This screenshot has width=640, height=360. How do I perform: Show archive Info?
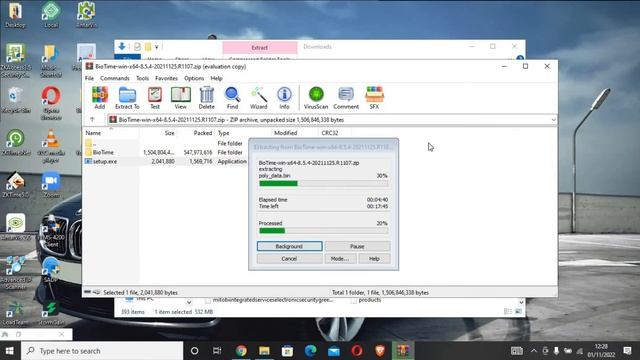pos(284,98)
